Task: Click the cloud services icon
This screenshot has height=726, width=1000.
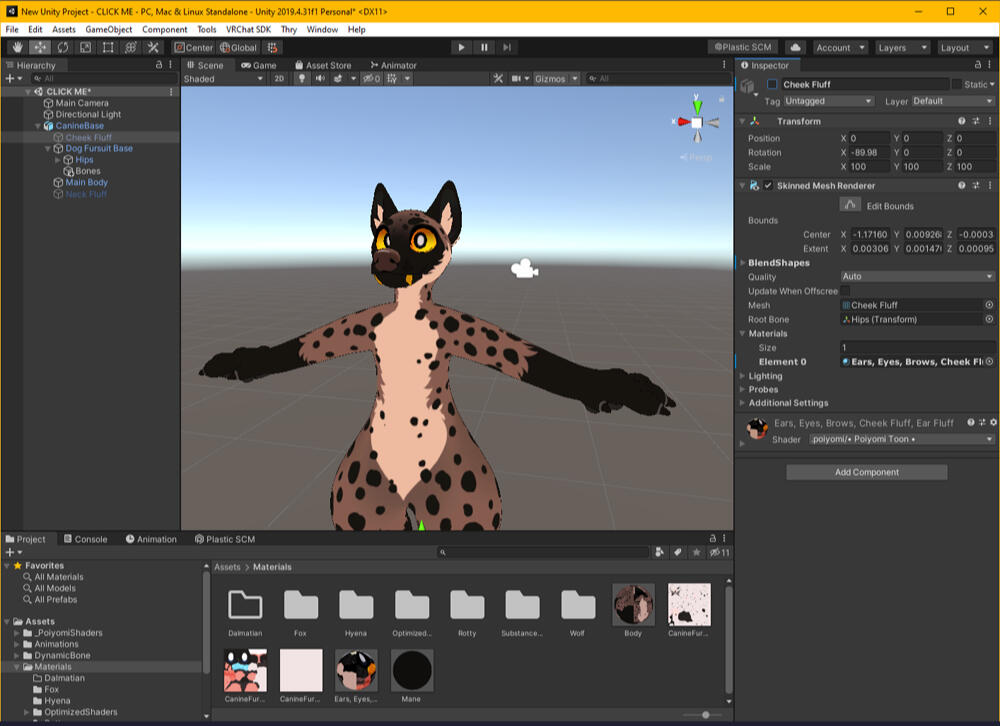Action: coord(795,47)
